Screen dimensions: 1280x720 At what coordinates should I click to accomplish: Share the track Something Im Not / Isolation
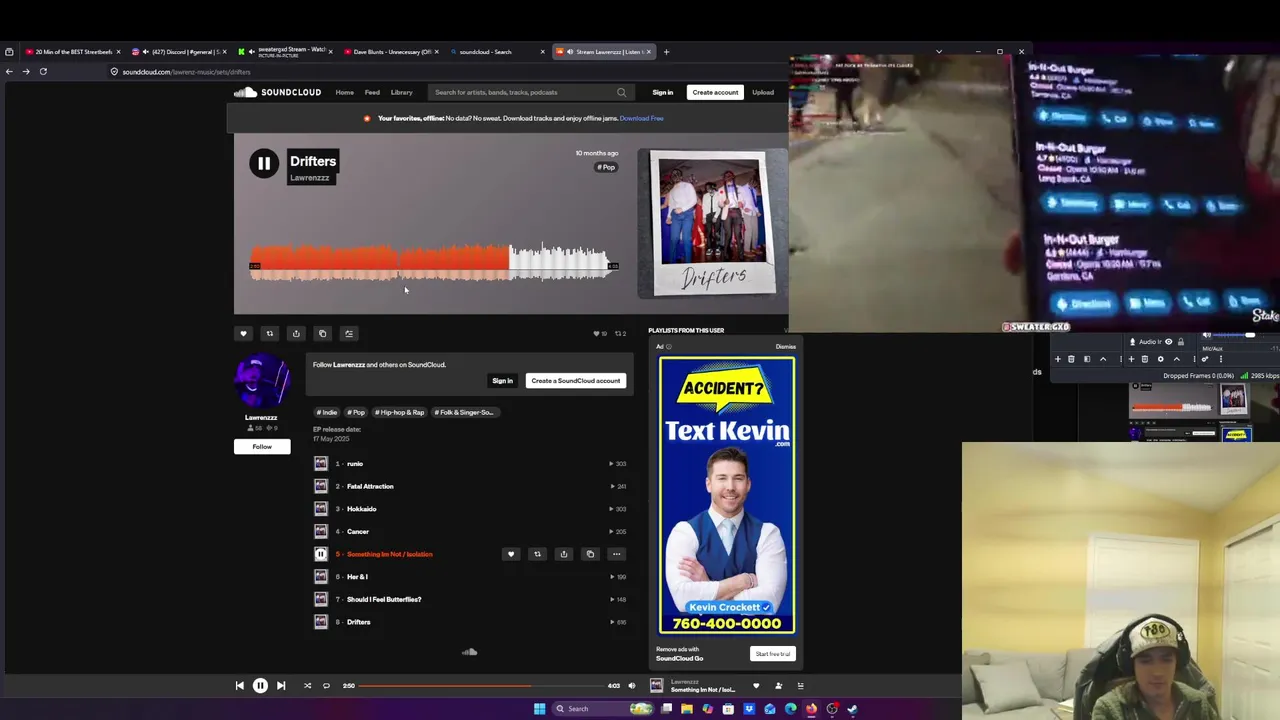(564, 554)
